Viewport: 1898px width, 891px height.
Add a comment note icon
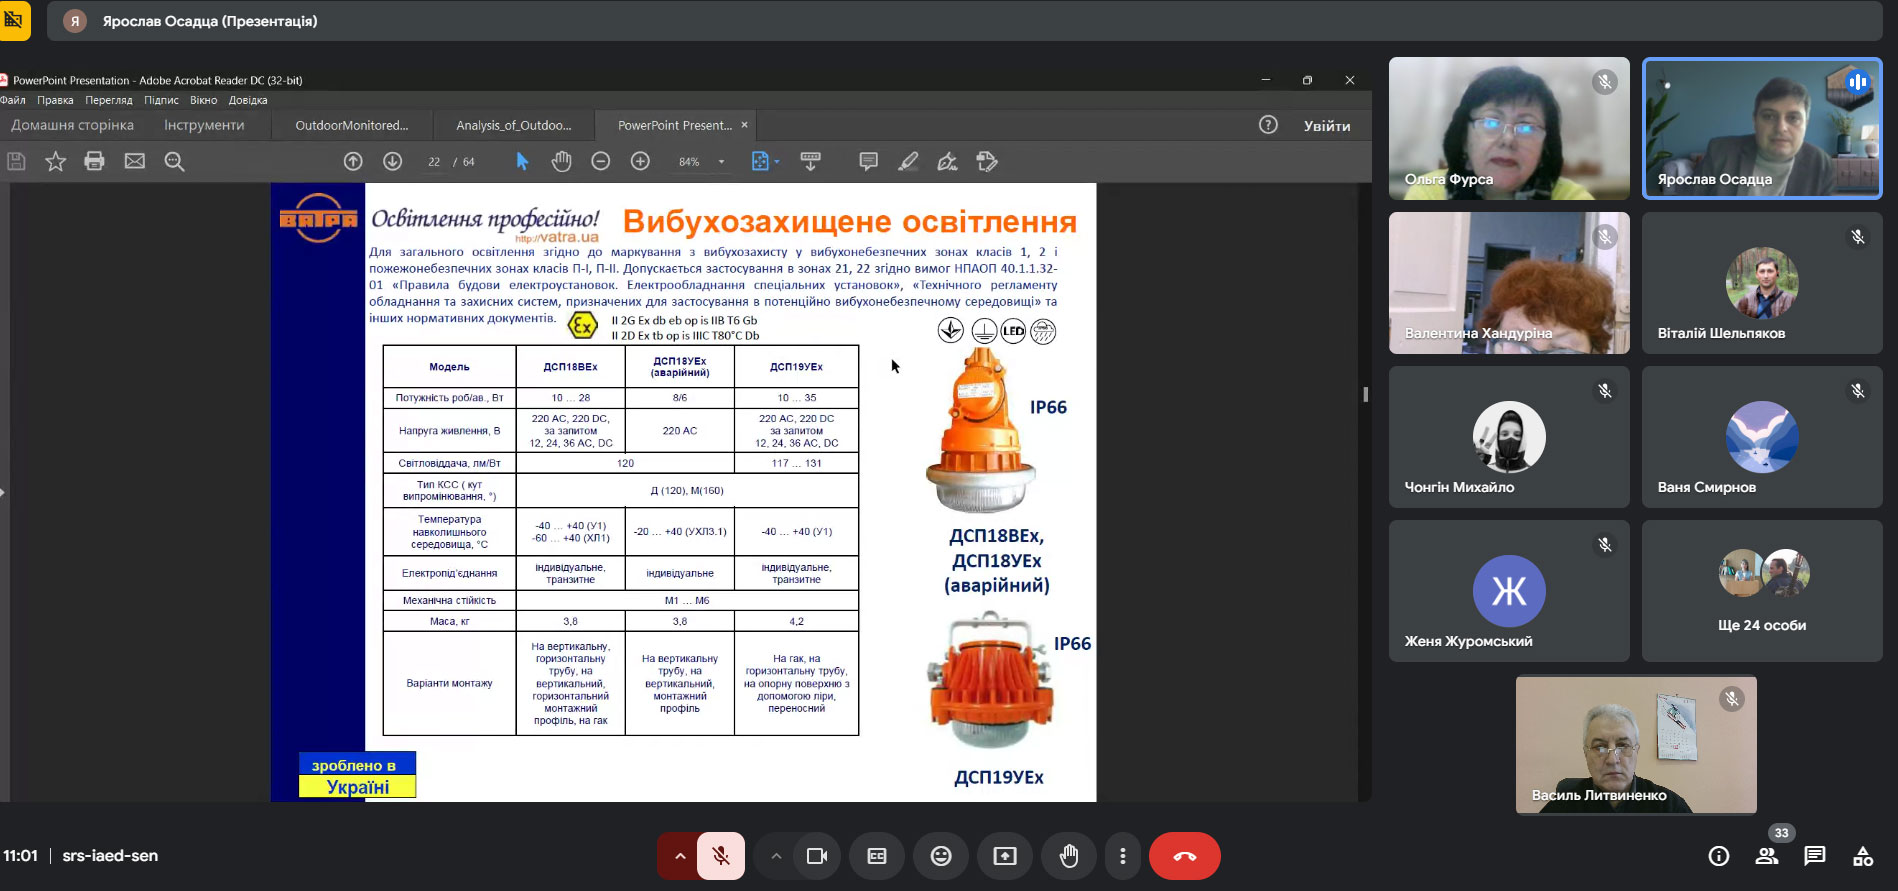[868, 161]
